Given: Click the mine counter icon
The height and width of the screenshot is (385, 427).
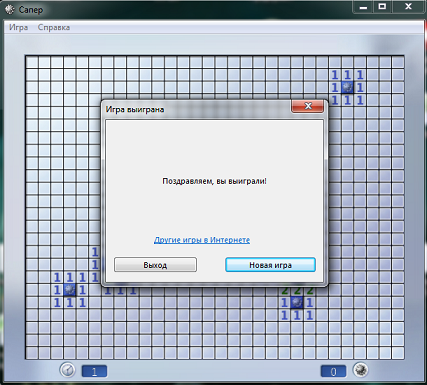Looking at the screenshot, I should pos(360,370).
